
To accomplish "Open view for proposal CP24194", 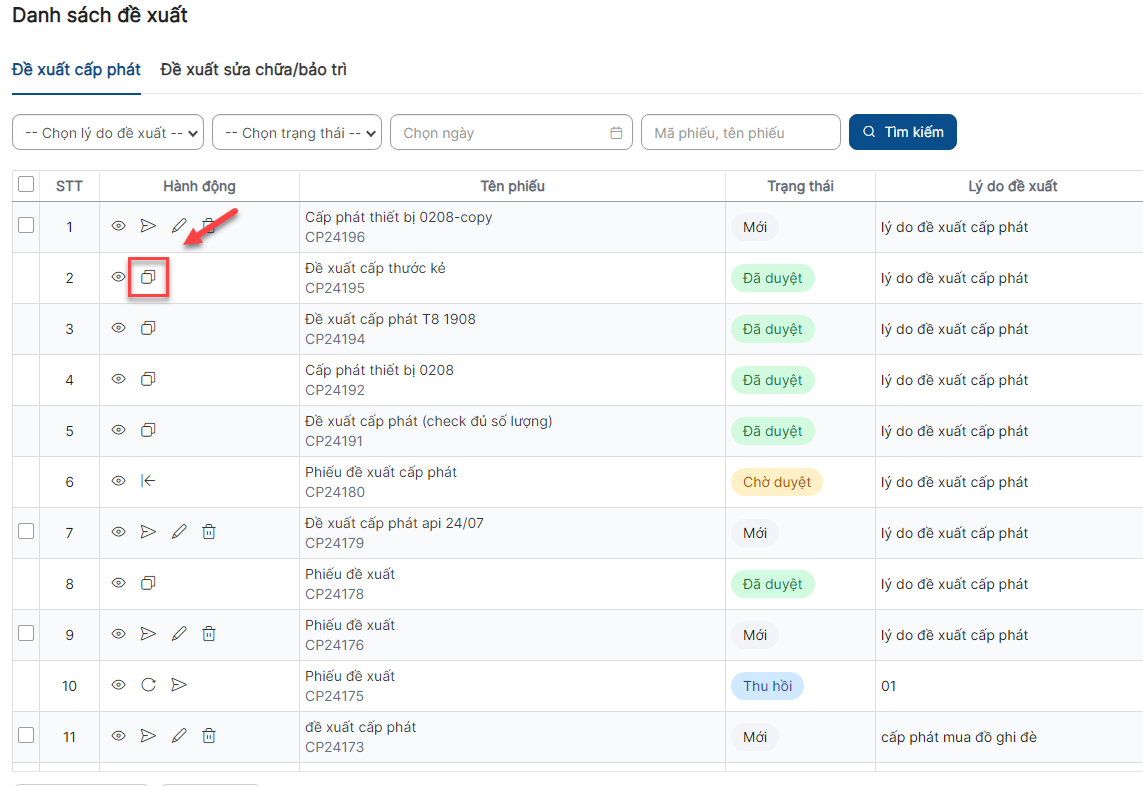I will click(x=118, y=328).
